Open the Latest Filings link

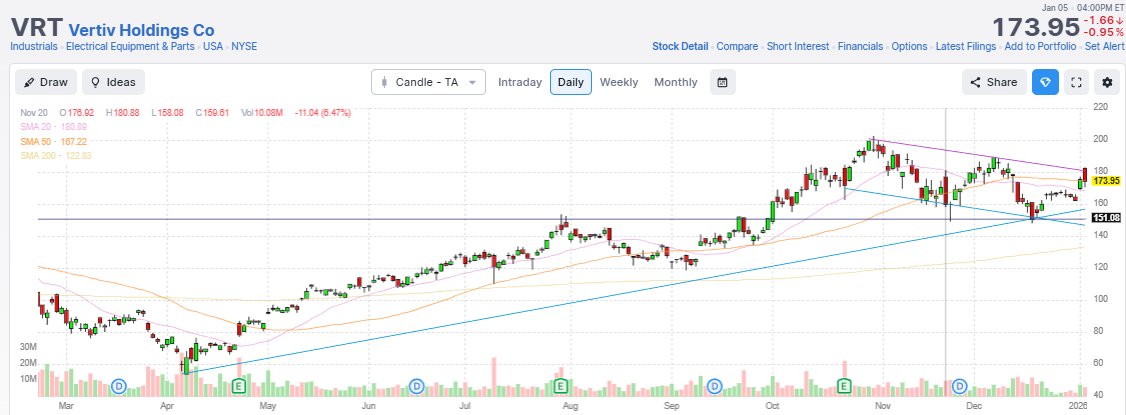[966, 47]
